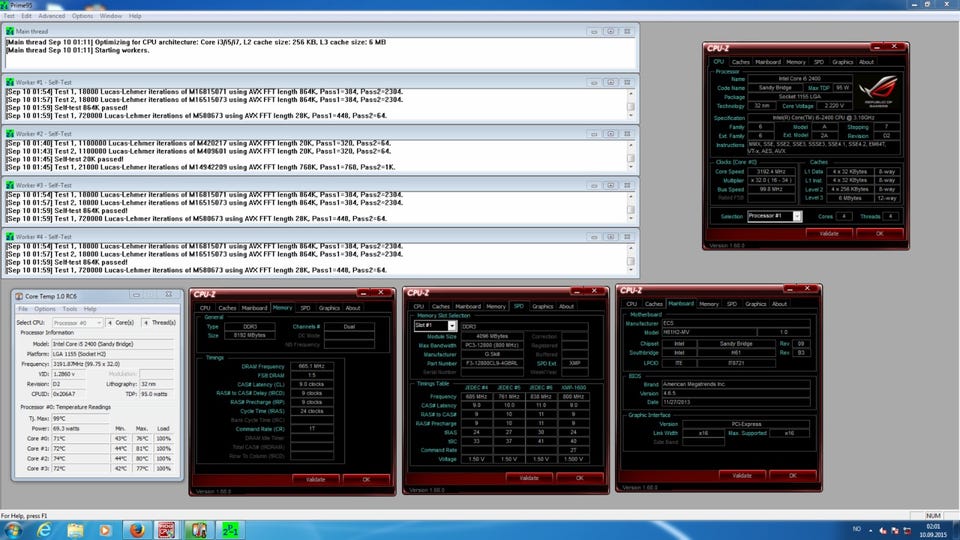Open Internet Explorer from the taskbar
The image size is (960, 540).
pos(44,528)
